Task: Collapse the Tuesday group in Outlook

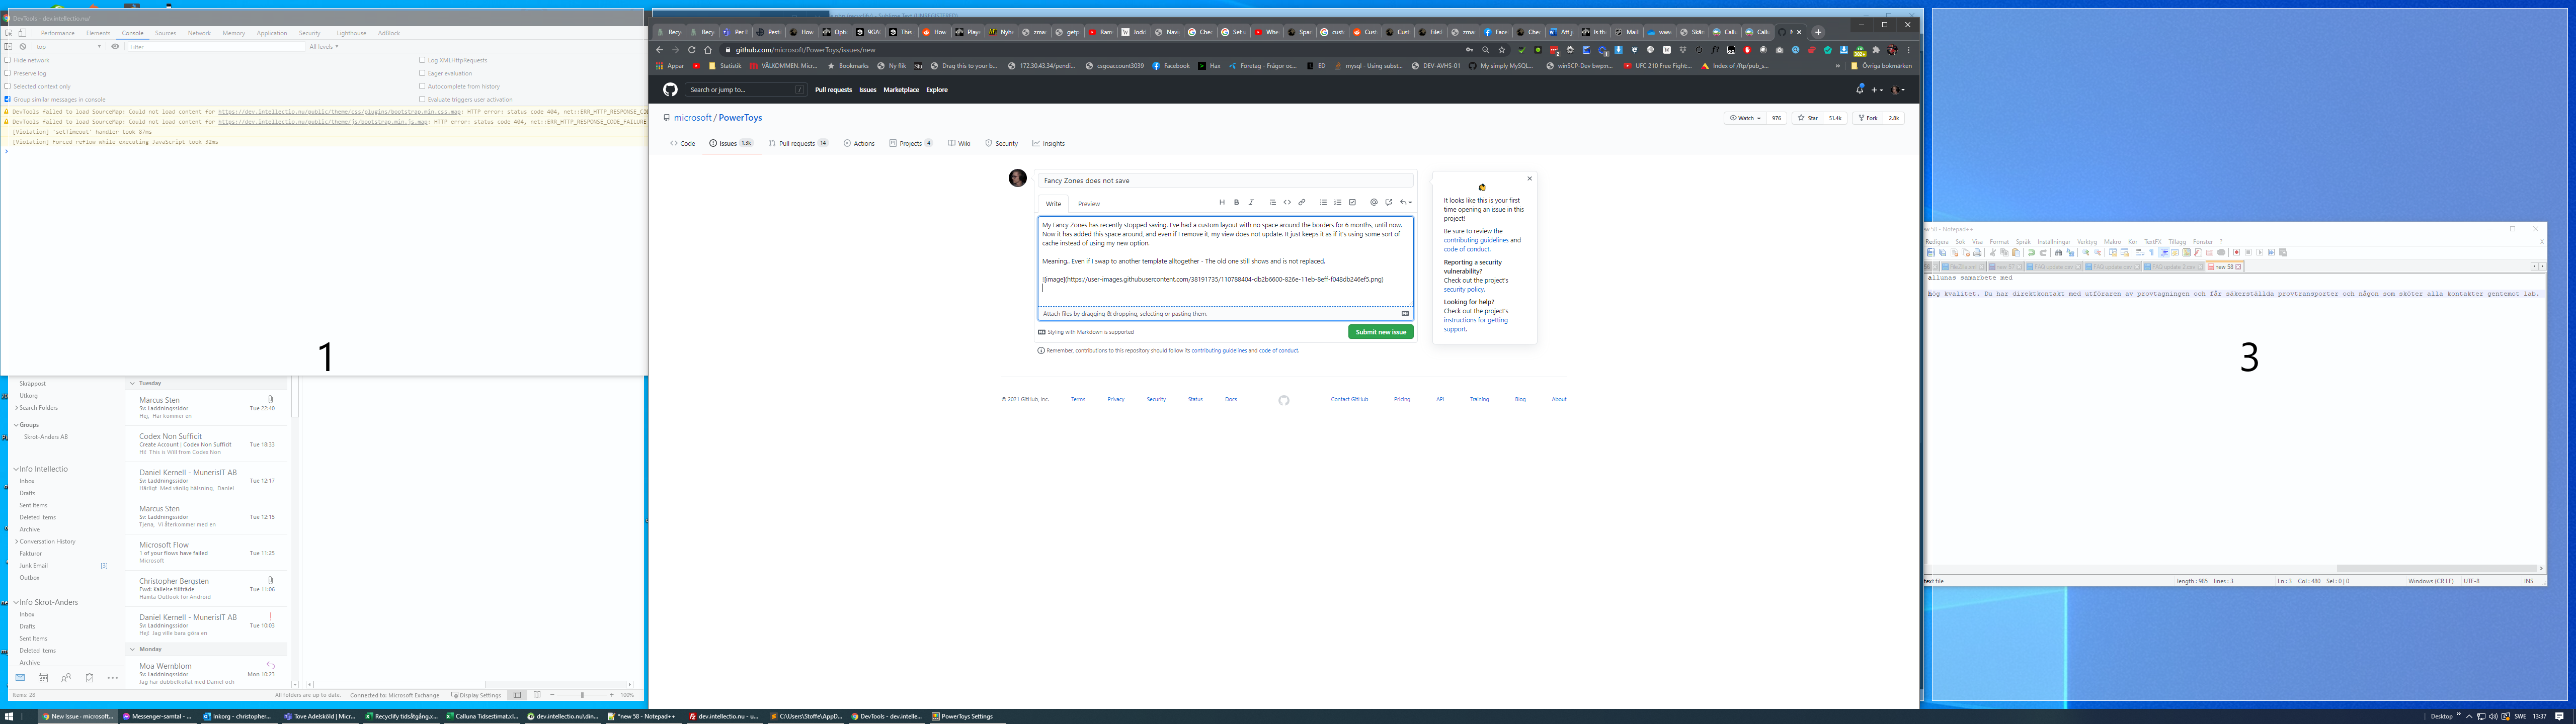Action: point(132,383)
